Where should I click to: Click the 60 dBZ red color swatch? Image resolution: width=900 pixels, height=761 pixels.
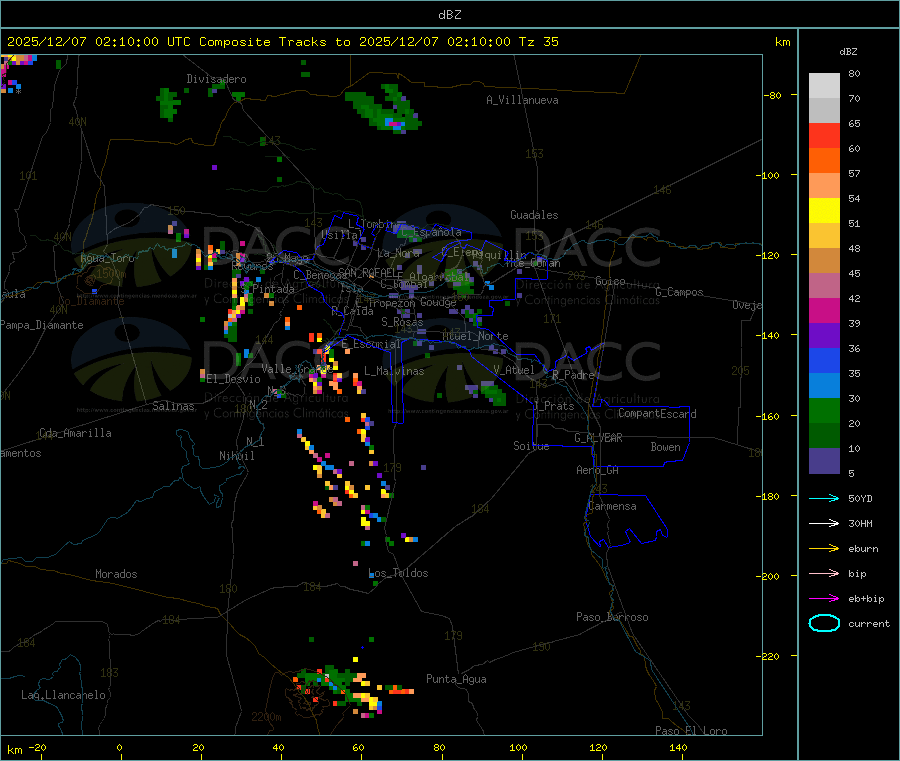point(824,135)
